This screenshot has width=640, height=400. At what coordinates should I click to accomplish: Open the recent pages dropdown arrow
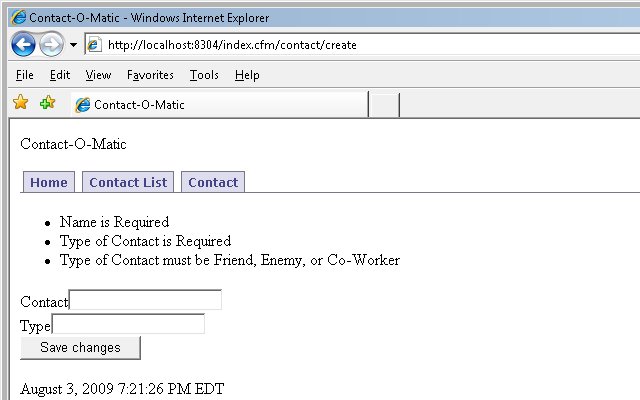73,44
